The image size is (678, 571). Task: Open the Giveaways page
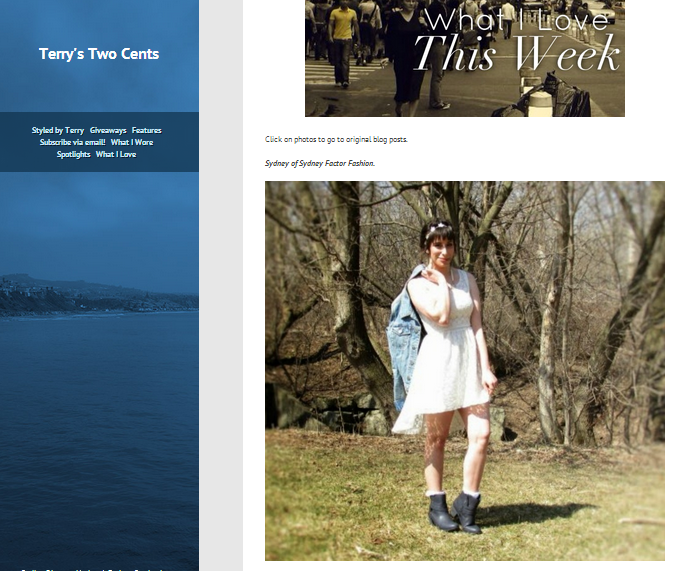click(x=108, y=130)
